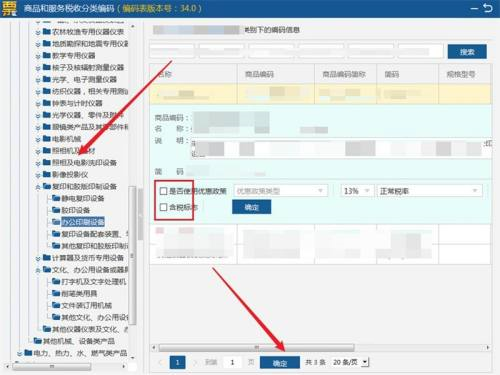Collapse the 文化、办公用设备或器具 tree node

click(x=38, y=270)
